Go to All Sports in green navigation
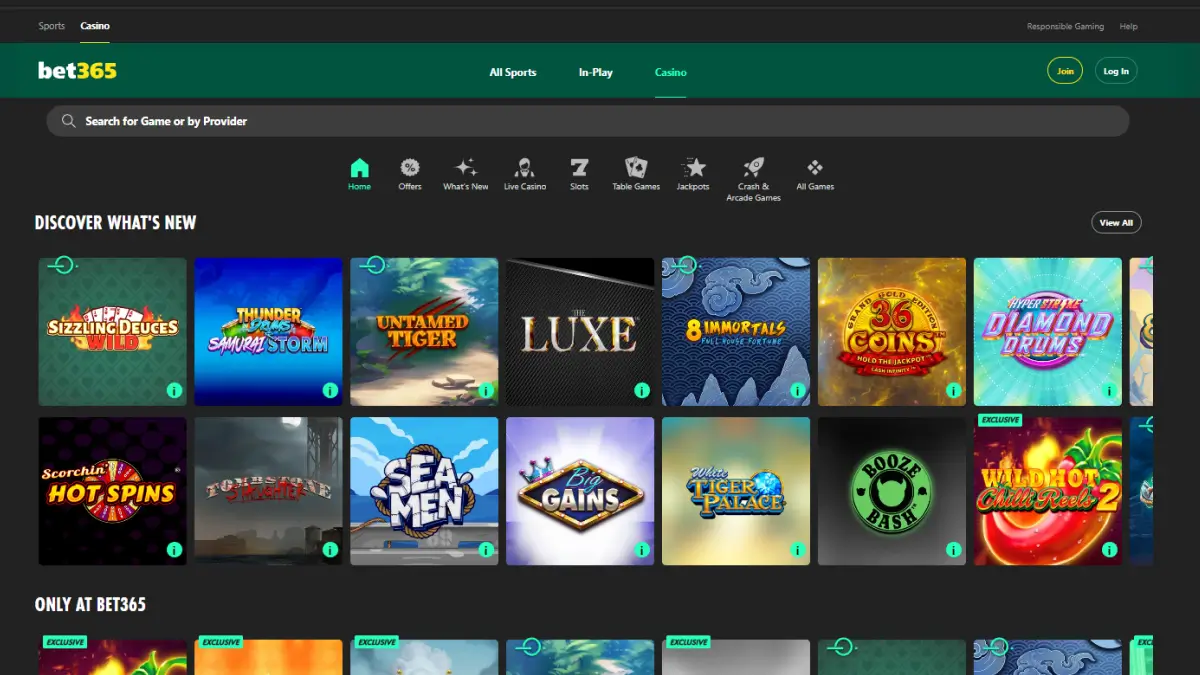1200x675 pixels. 513,72
